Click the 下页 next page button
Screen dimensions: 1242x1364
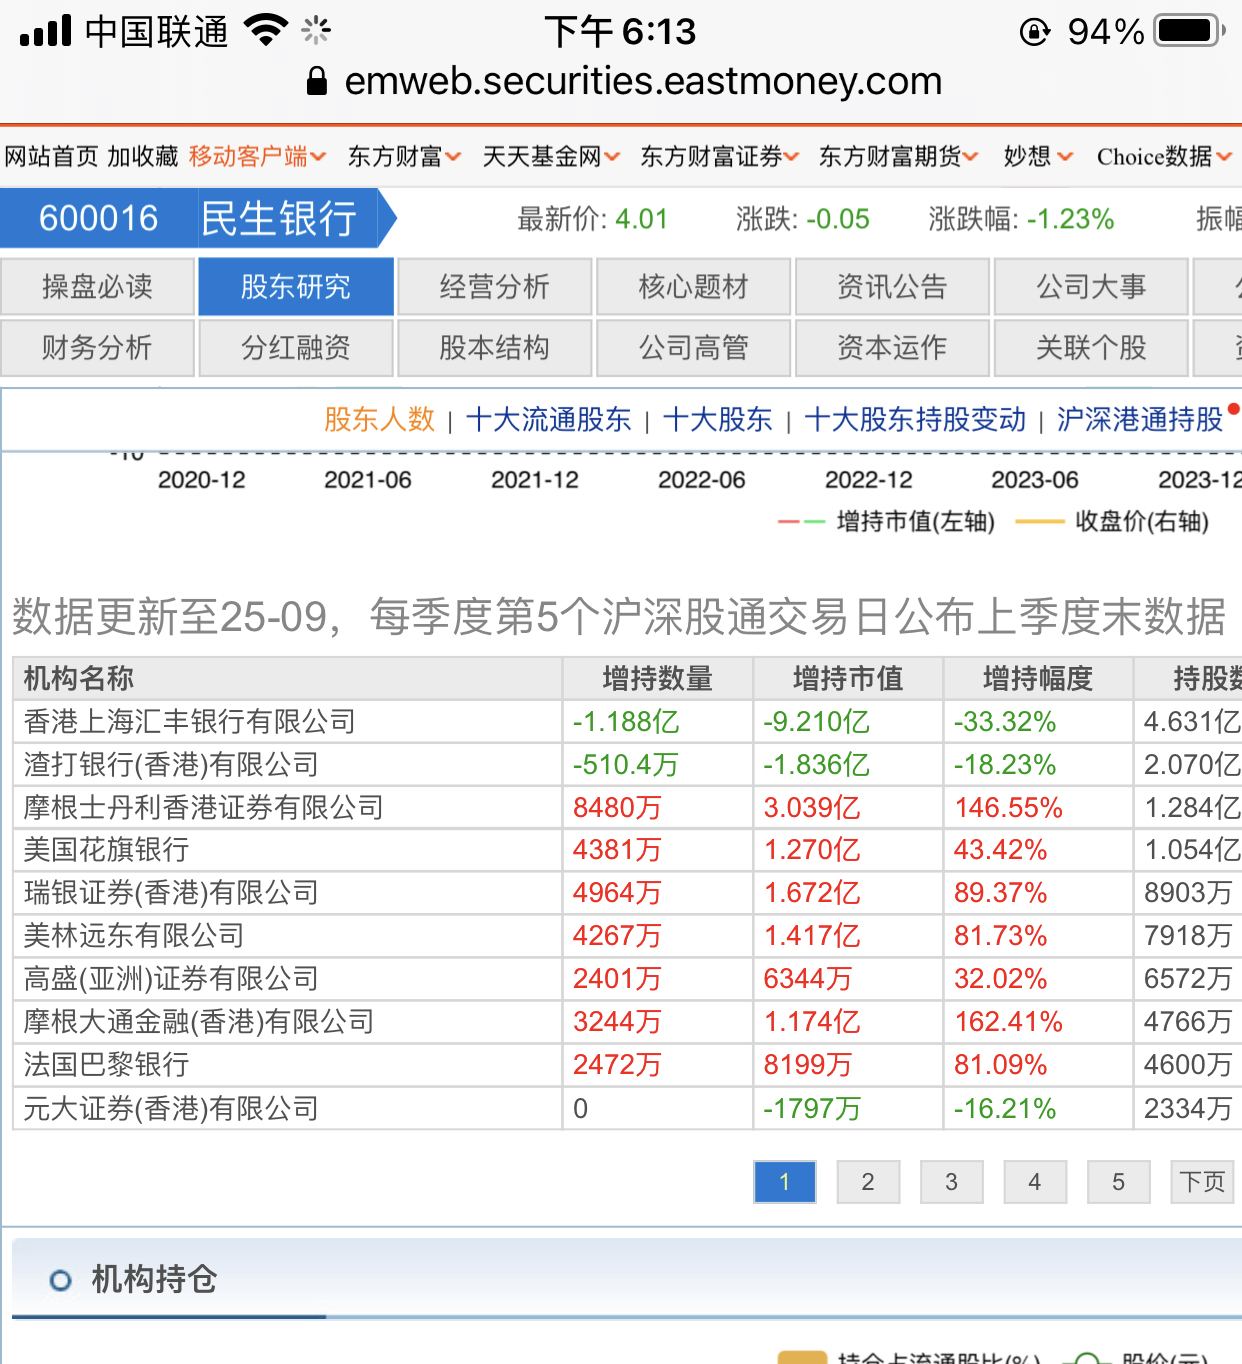[1201, 1182]
